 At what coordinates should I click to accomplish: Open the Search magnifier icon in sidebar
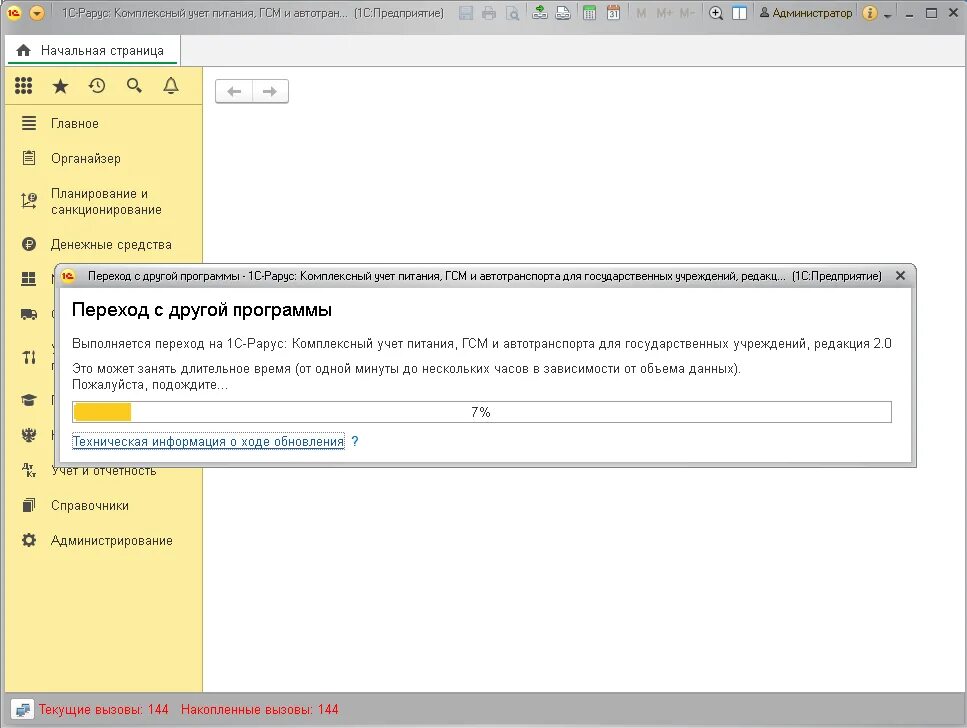[x=134, y=86]
